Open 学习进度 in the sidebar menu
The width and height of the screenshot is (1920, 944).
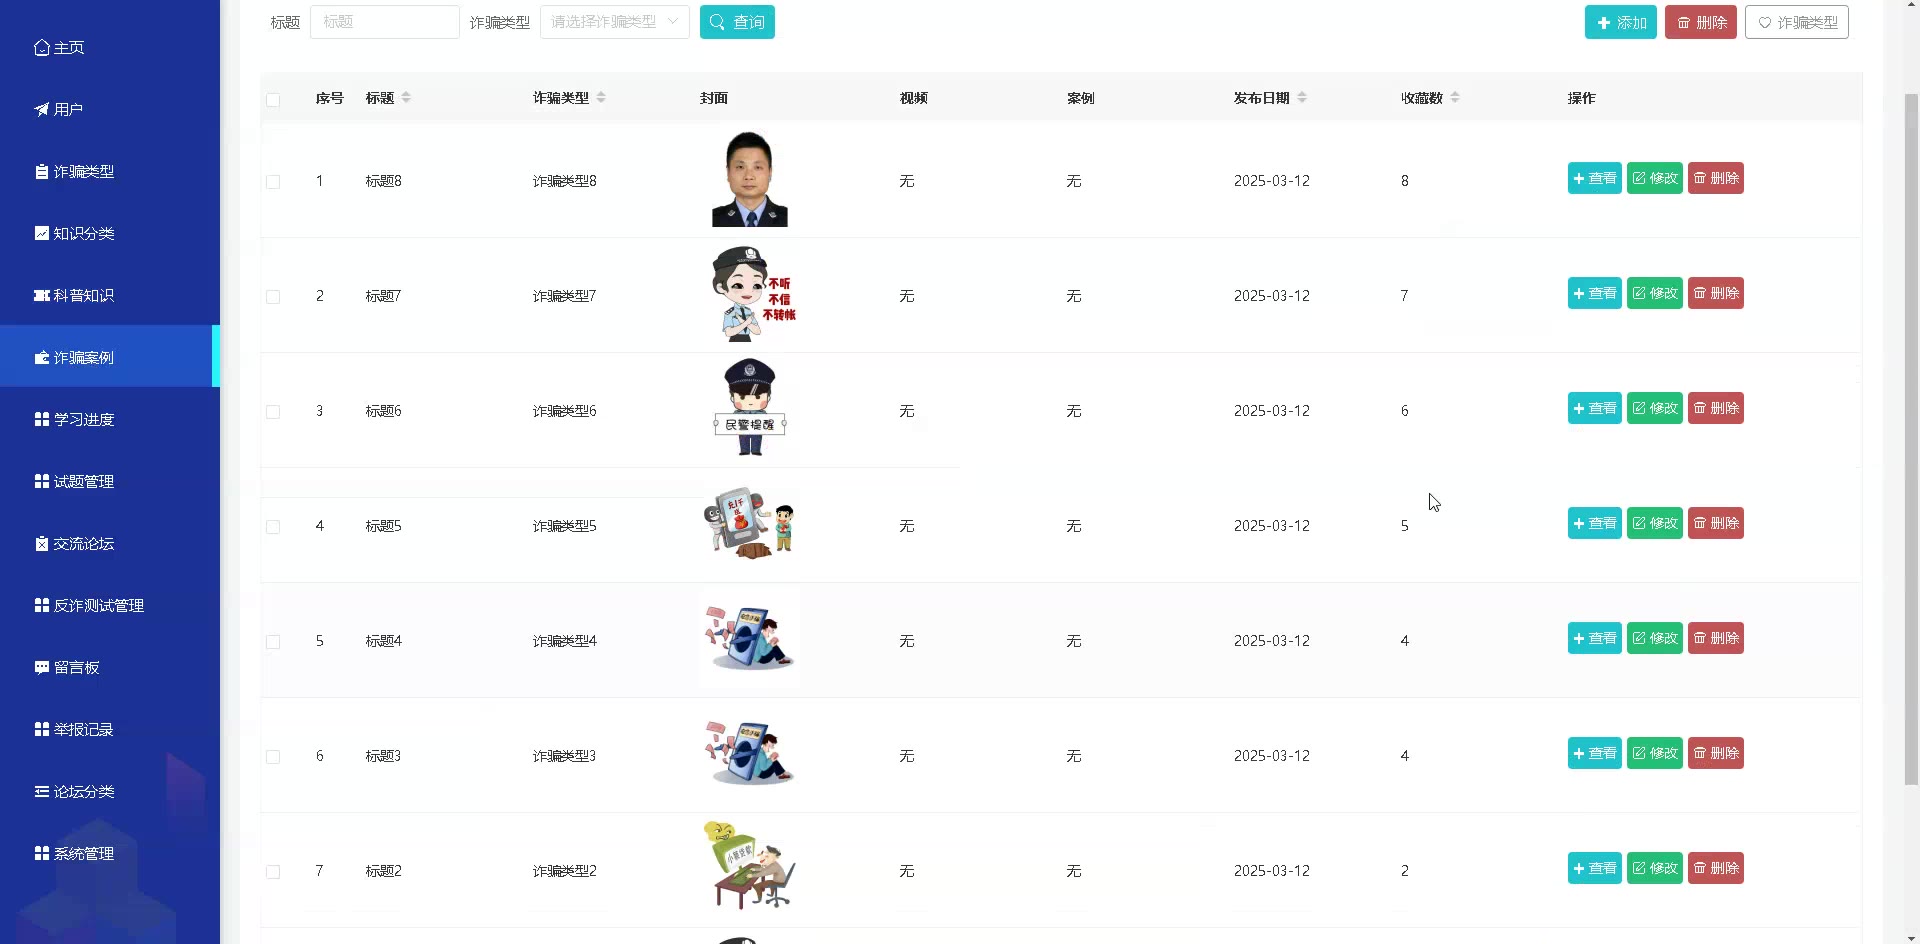(84, 420)
